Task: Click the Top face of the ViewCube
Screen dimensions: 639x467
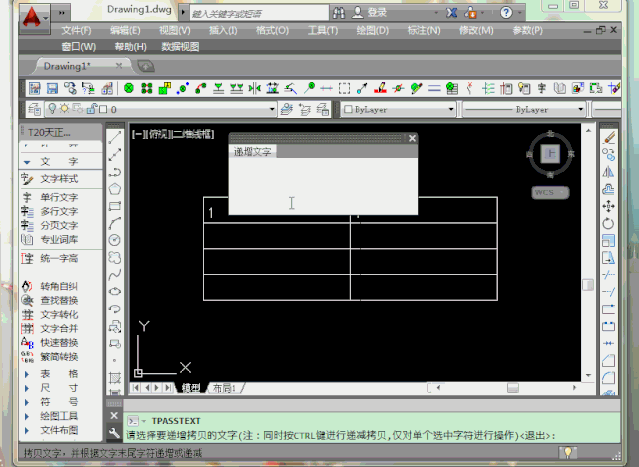Action: [550, 154]
